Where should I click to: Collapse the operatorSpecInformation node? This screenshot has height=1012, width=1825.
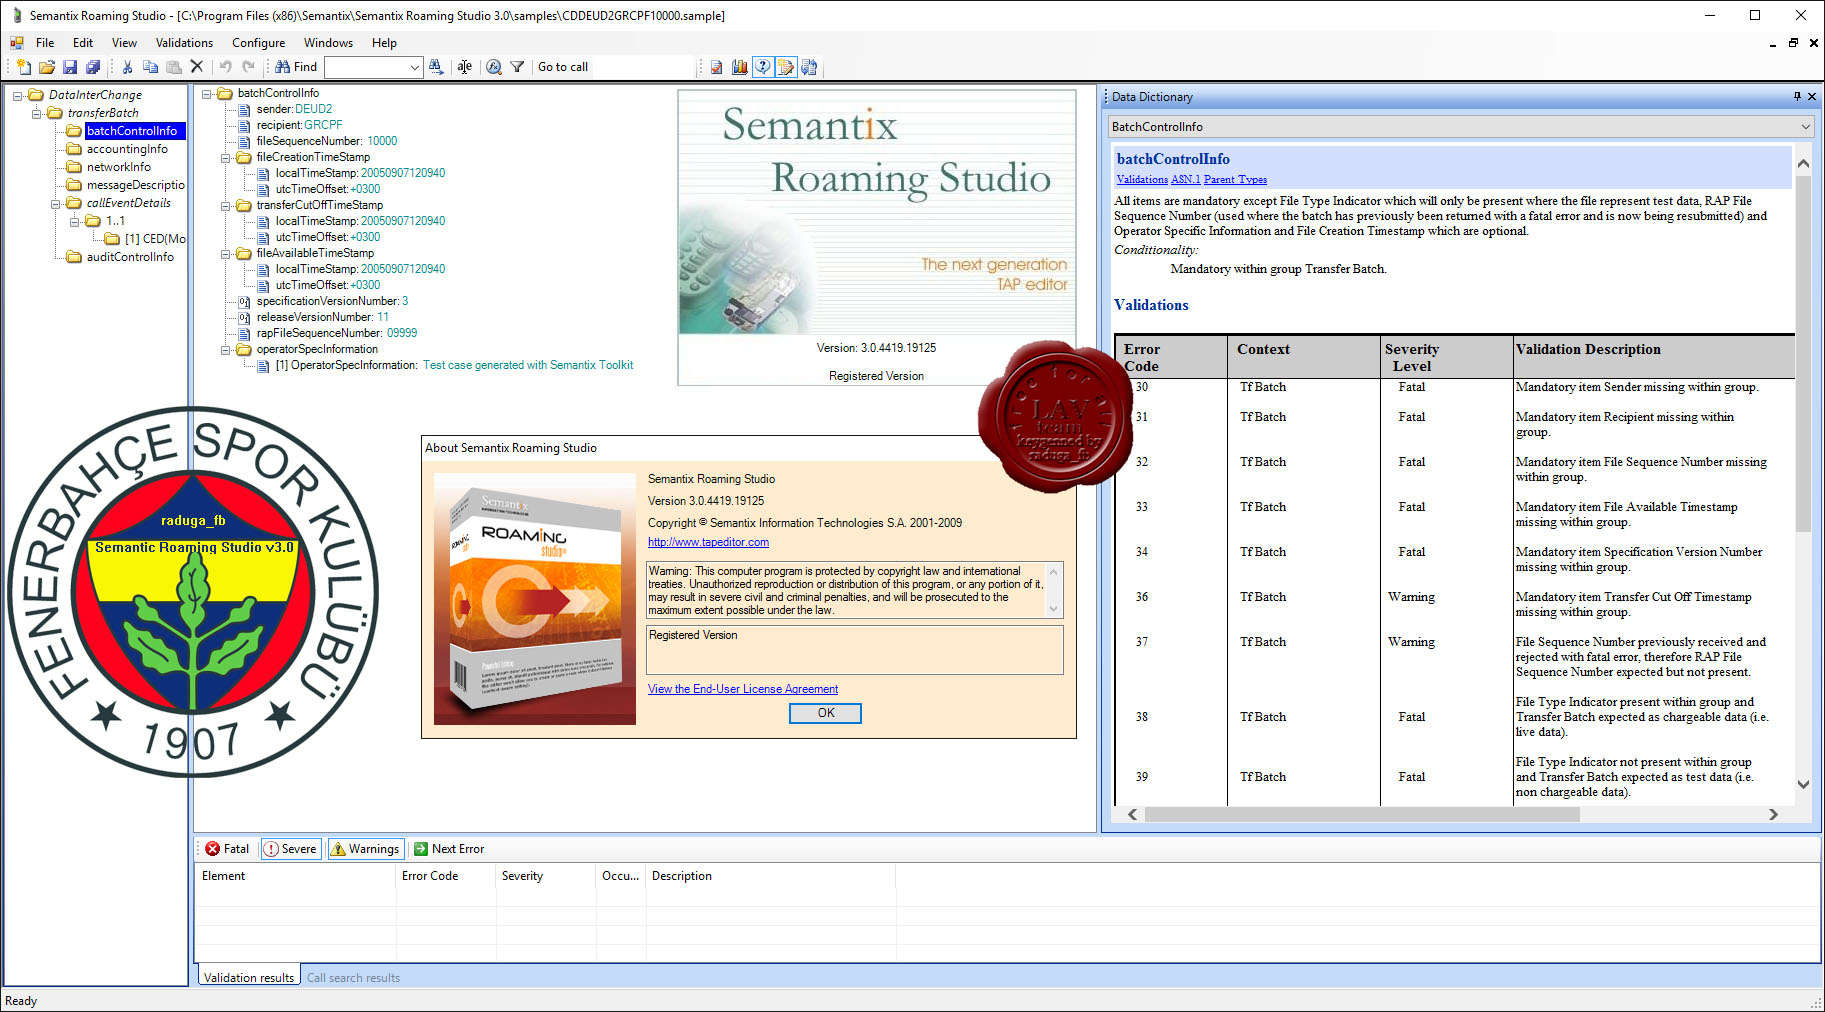(x=226, y=349)
